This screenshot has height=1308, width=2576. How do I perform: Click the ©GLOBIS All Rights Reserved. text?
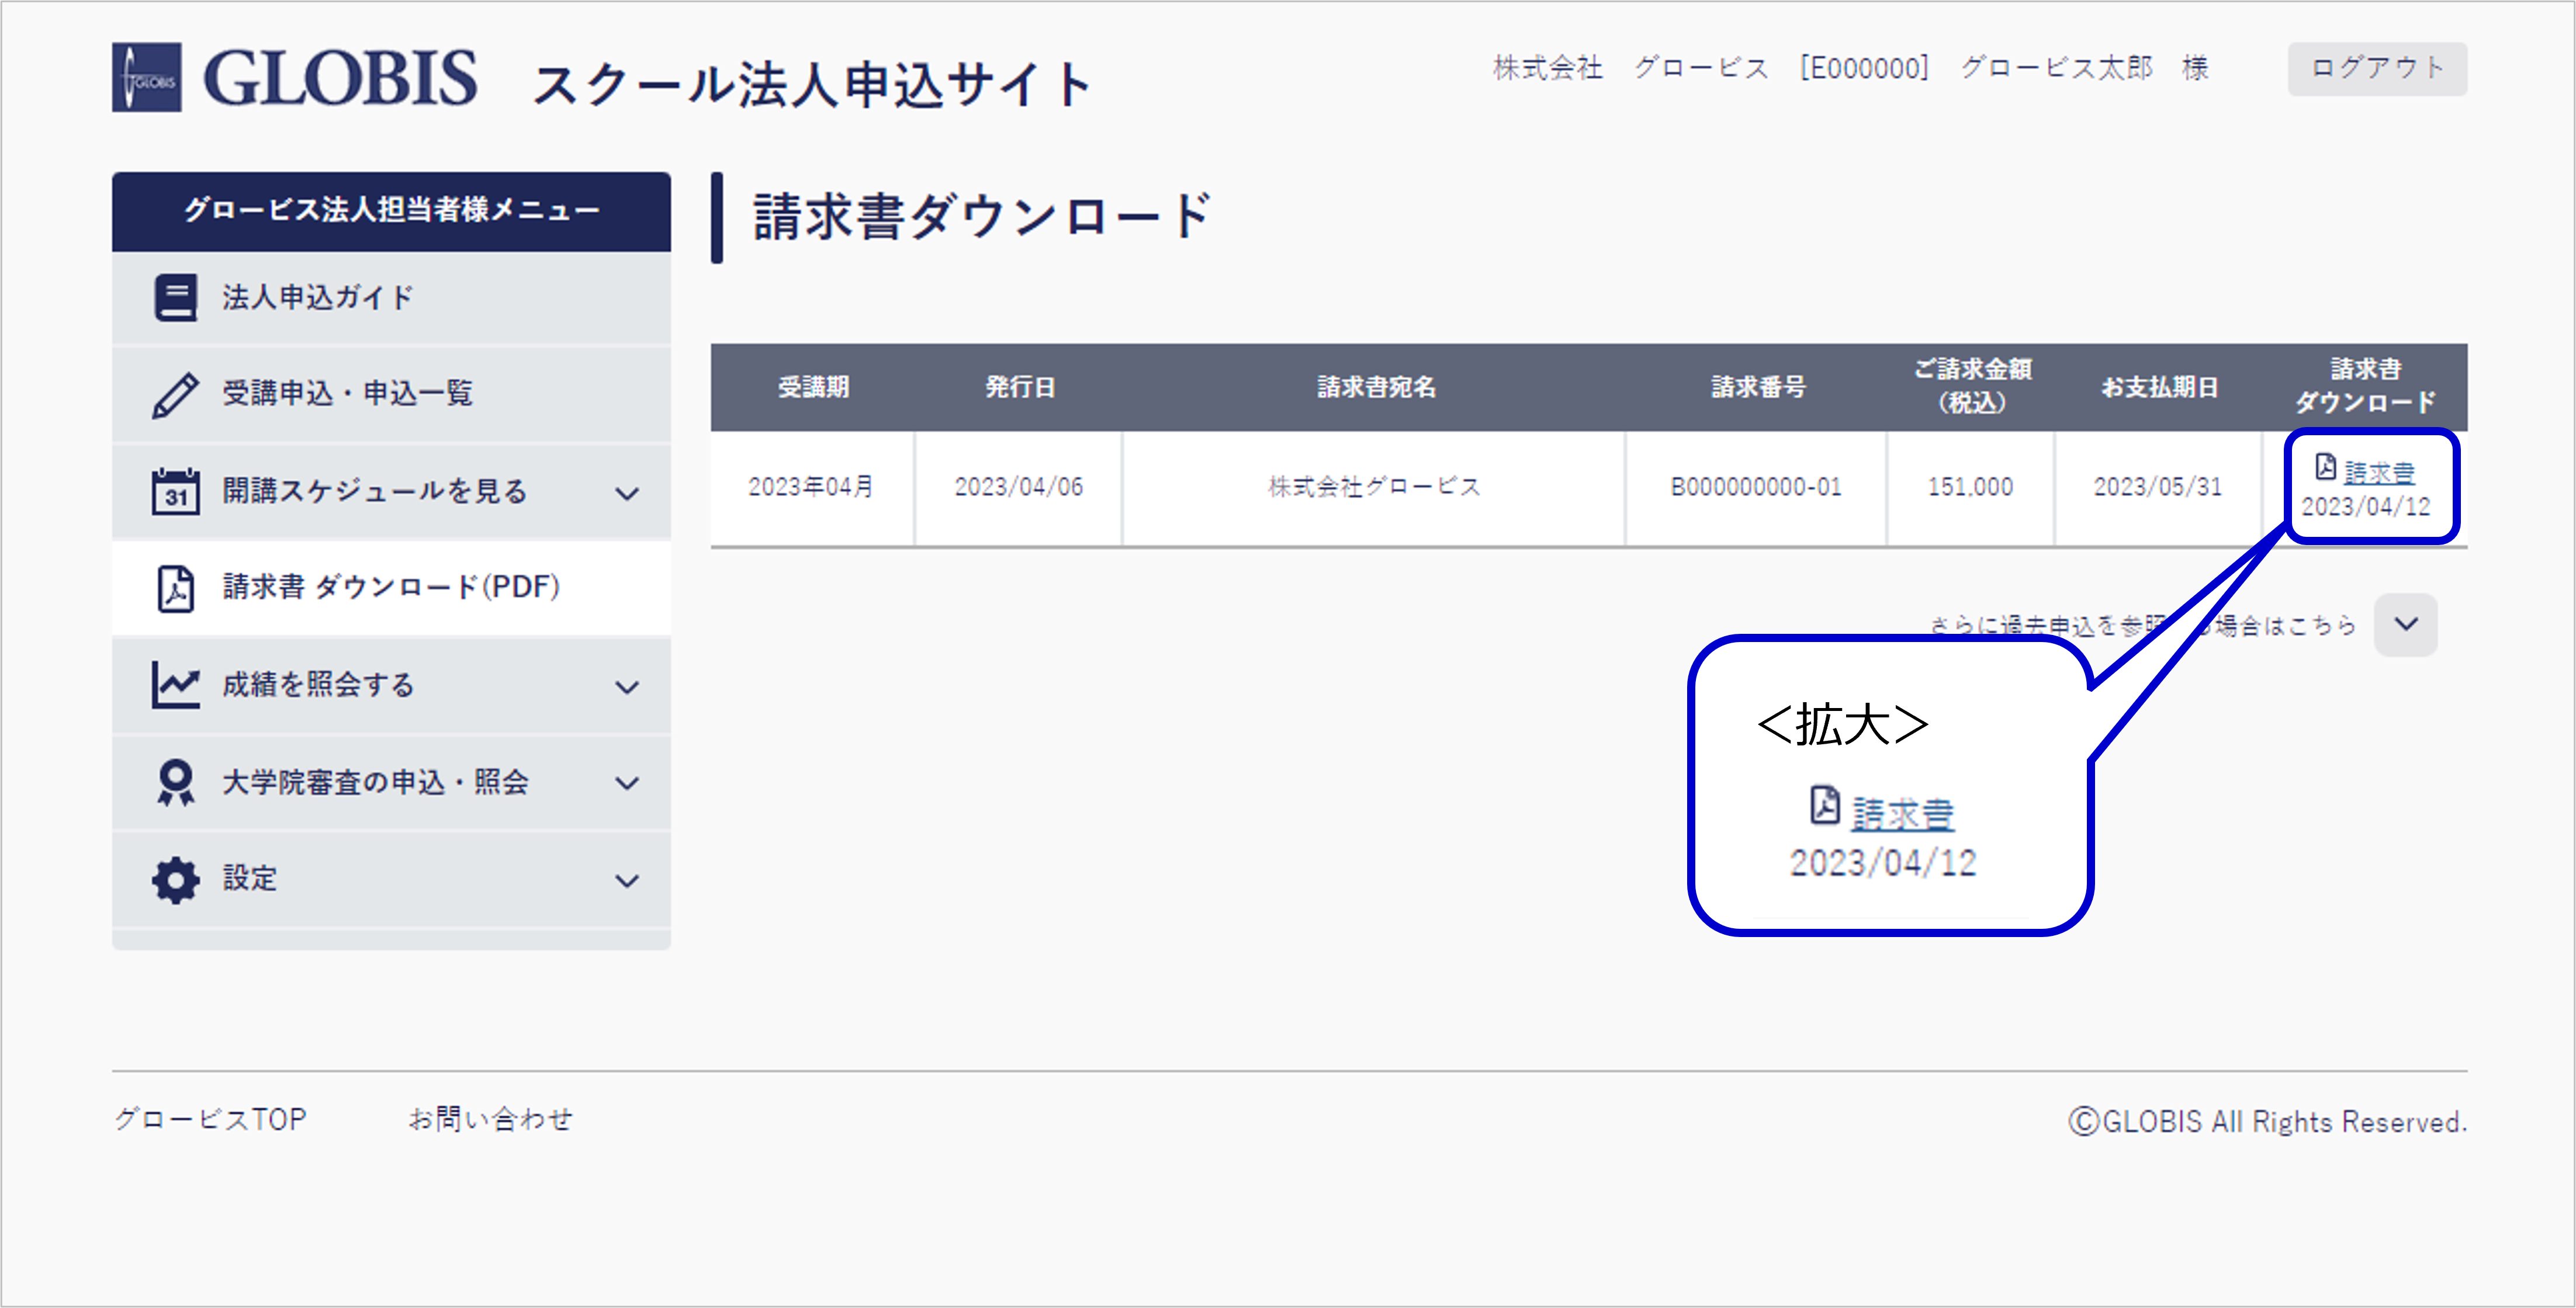coord(2267,1122)
